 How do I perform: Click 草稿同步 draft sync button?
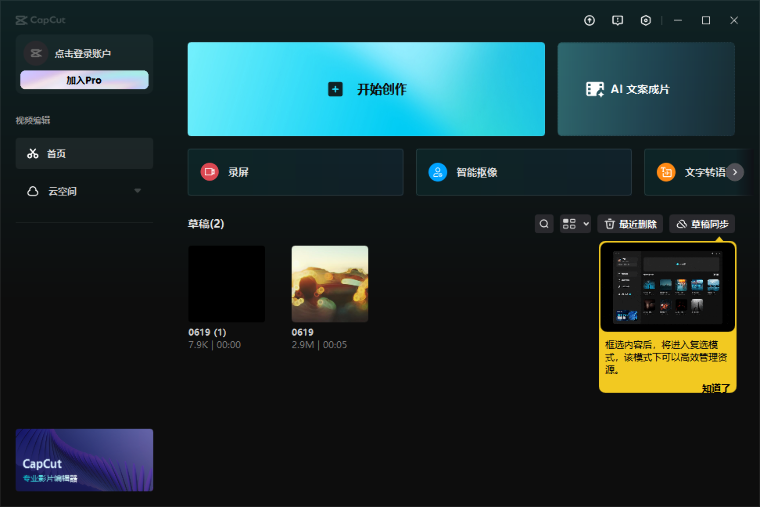(701, 224)
